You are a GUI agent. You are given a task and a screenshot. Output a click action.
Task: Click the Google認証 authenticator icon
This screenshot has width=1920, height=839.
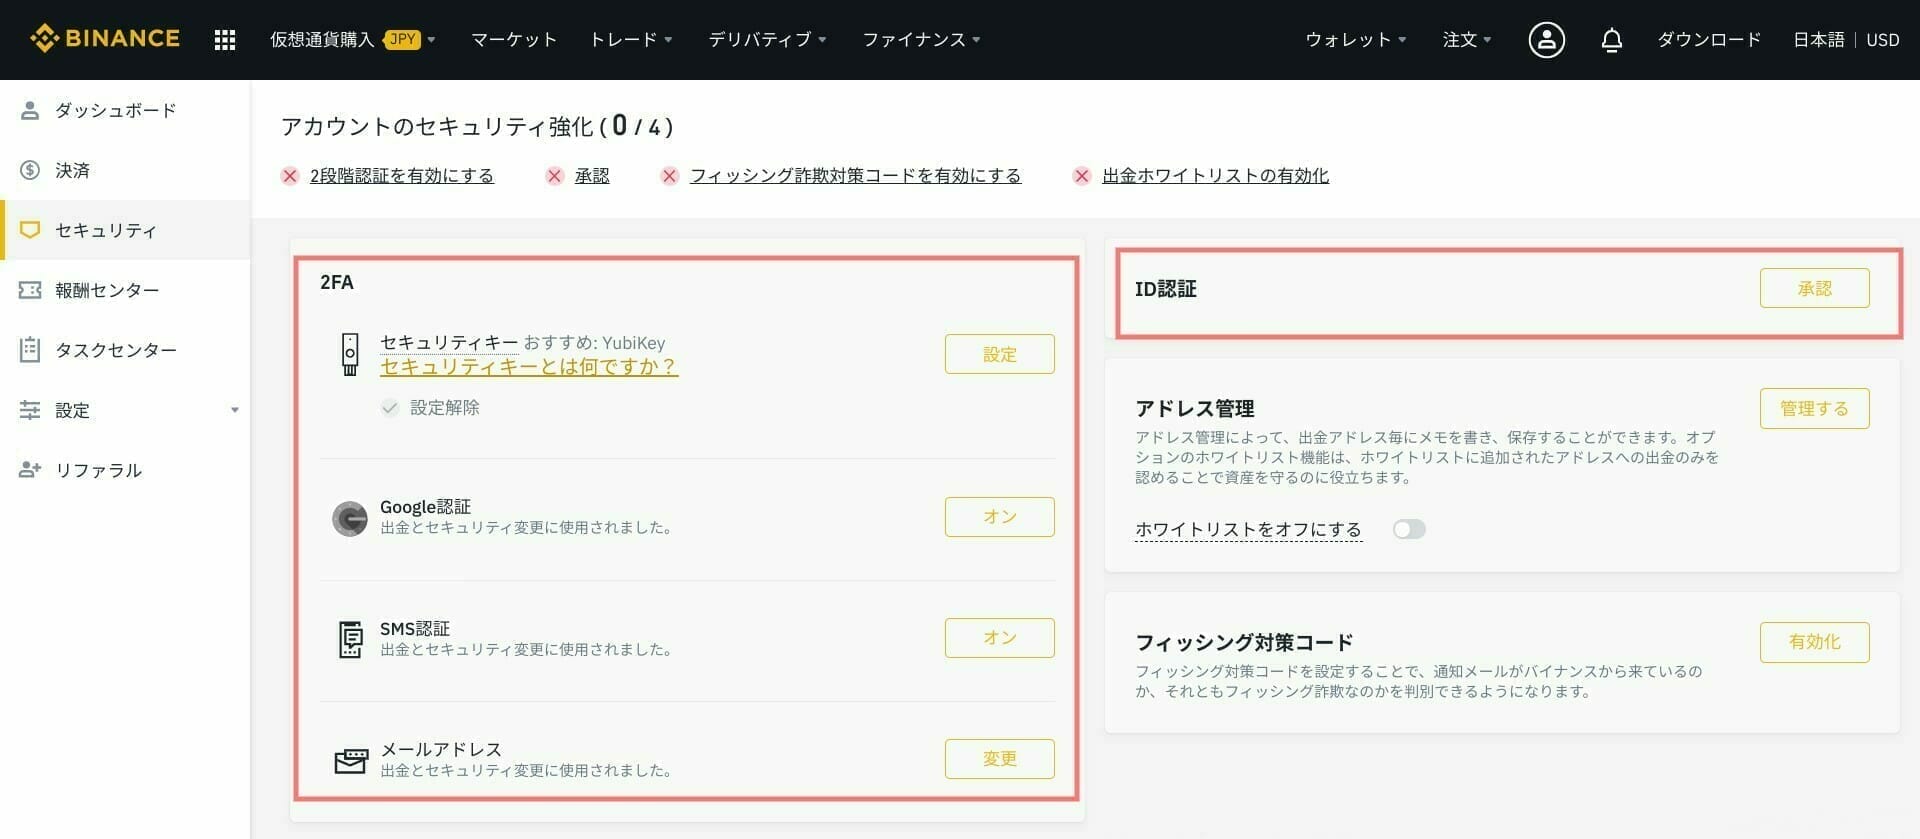[x=350, y=518]
